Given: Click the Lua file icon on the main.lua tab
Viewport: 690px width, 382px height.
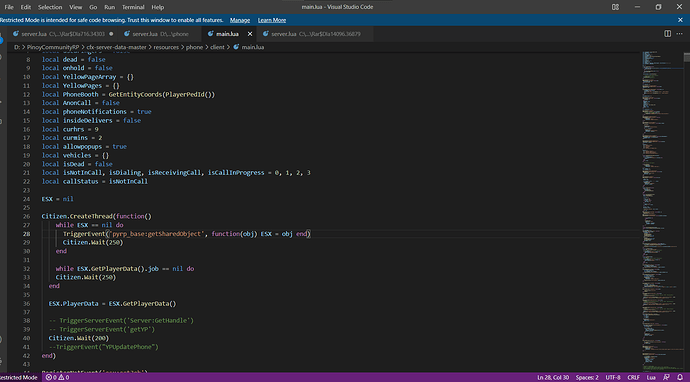Looking at the screenshot, I should (210, 34).
